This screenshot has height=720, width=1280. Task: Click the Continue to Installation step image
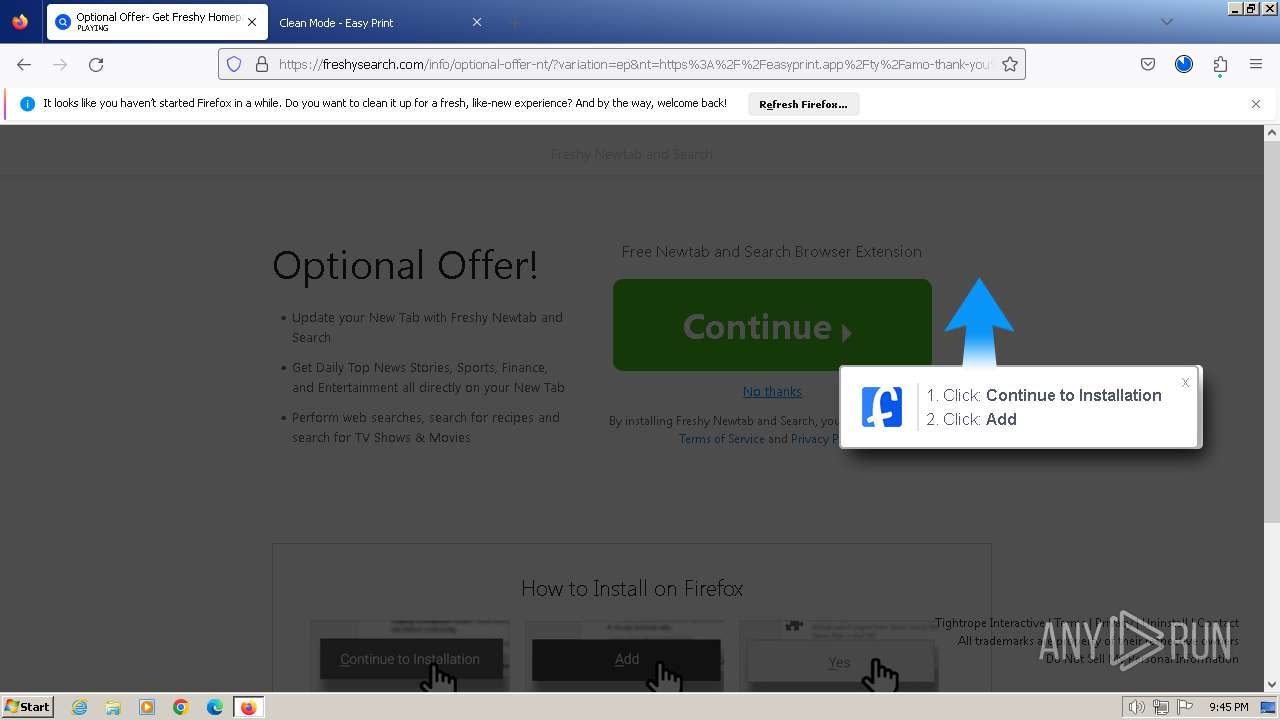tap(410, 658)
